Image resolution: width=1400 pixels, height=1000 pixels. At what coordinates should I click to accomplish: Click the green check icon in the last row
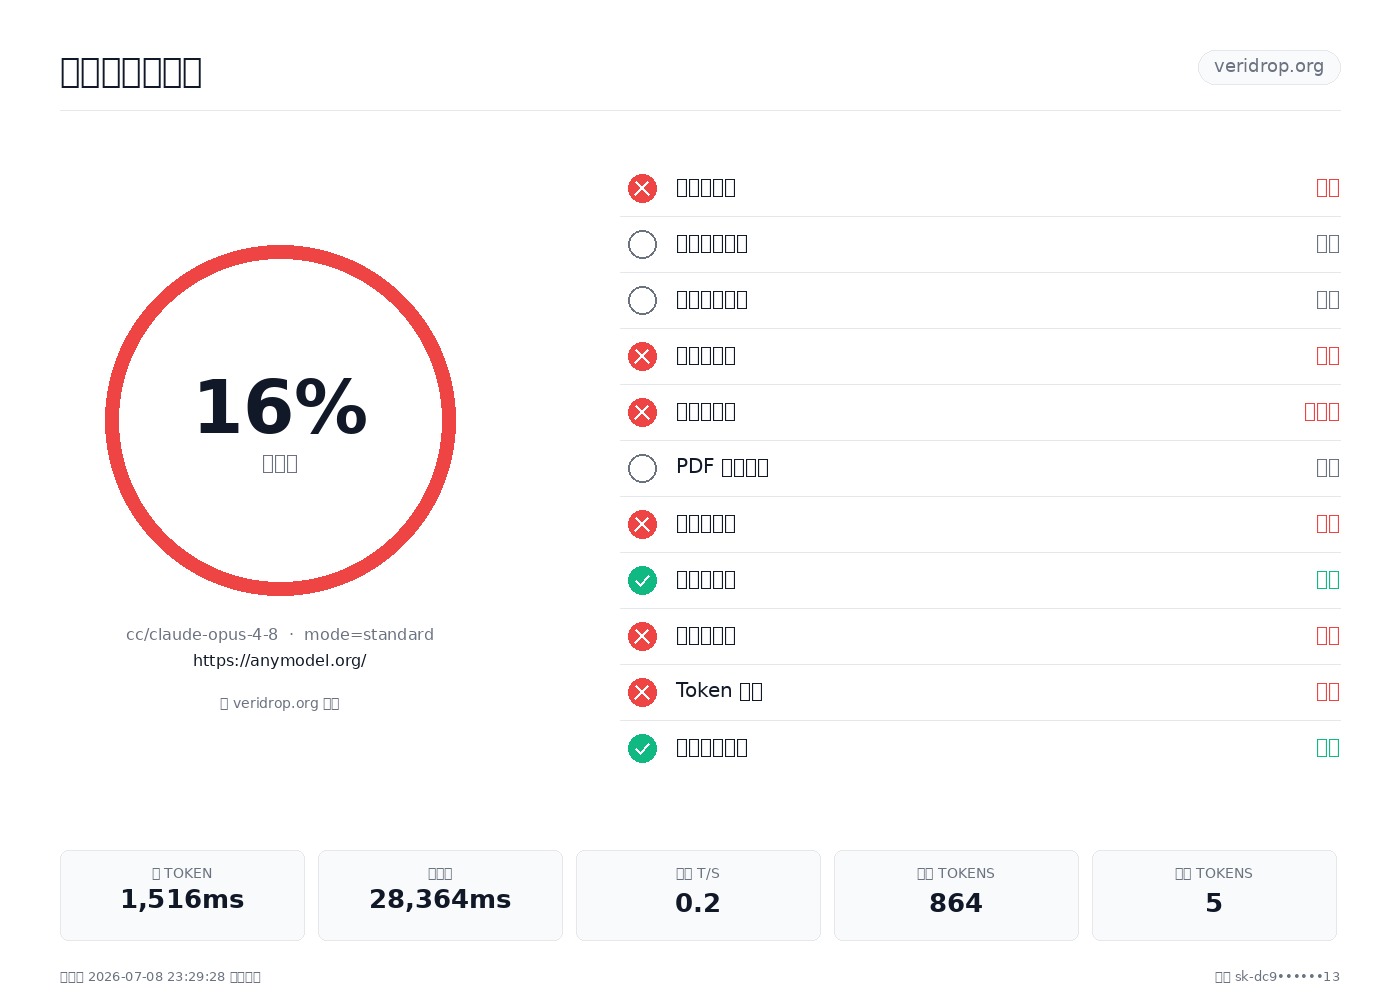[642, 748]
